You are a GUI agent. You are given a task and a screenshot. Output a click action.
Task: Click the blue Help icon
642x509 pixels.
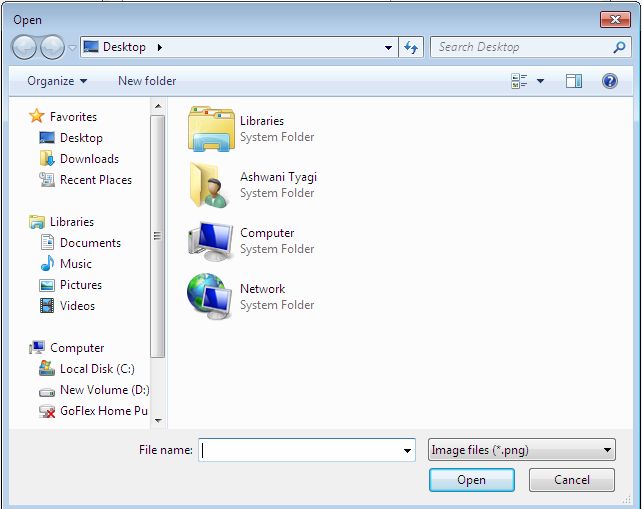click(x=610, y=81)
